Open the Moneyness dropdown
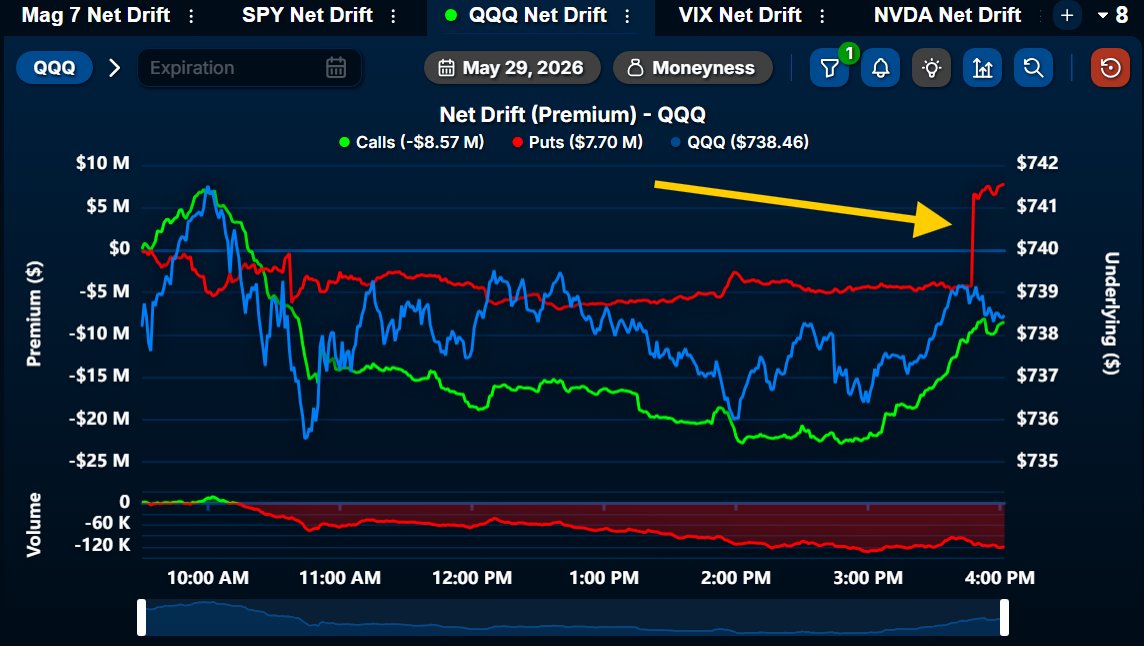1144x646 pixels. pos(692,68)
